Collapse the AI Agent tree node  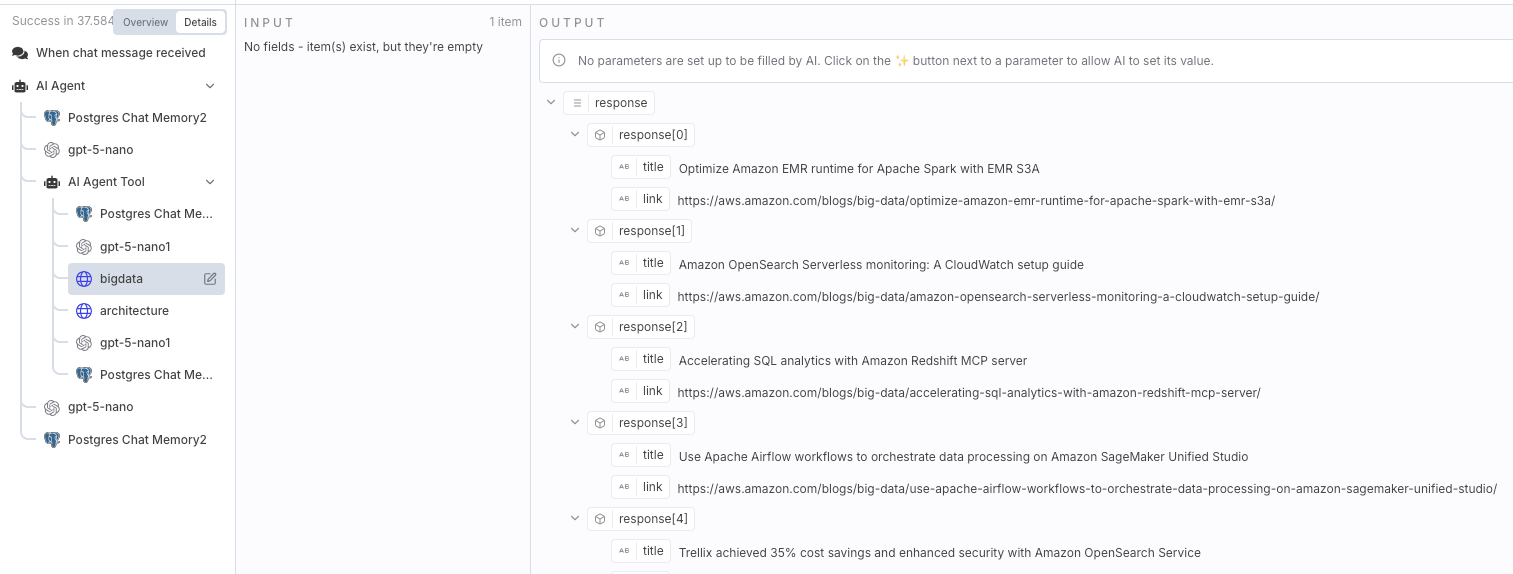(x=210, y=86)
